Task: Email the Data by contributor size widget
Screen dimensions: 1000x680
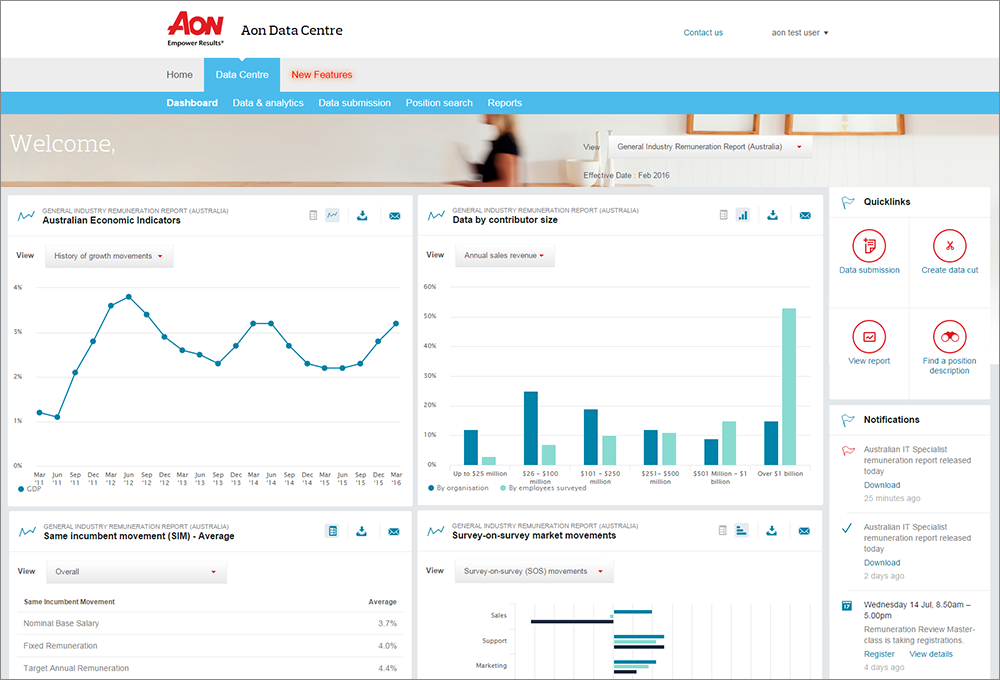Action: click(x=805, y=215)
